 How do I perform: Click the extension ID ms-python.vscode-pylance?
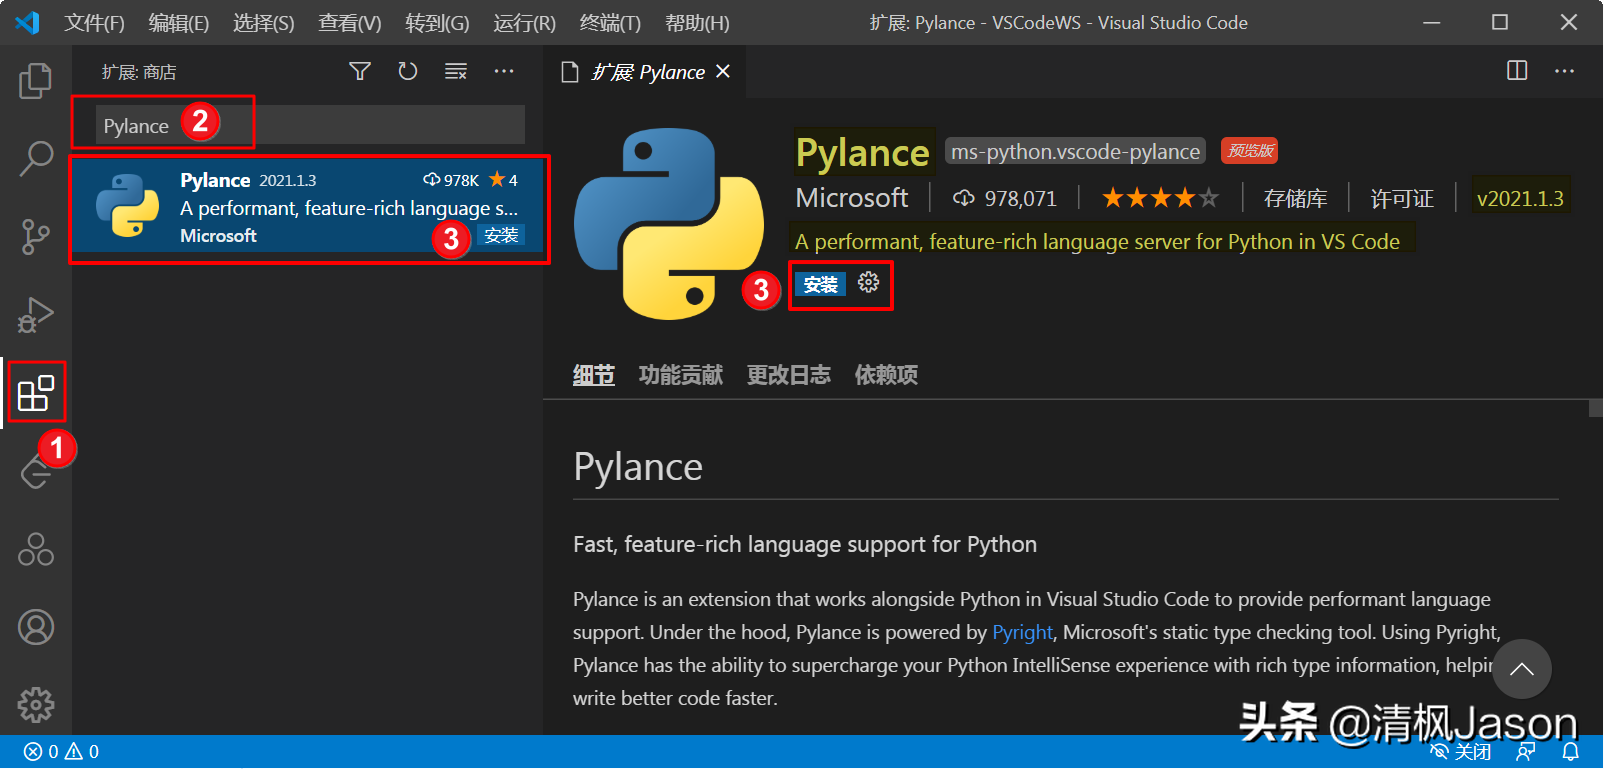coord(1075,151)
